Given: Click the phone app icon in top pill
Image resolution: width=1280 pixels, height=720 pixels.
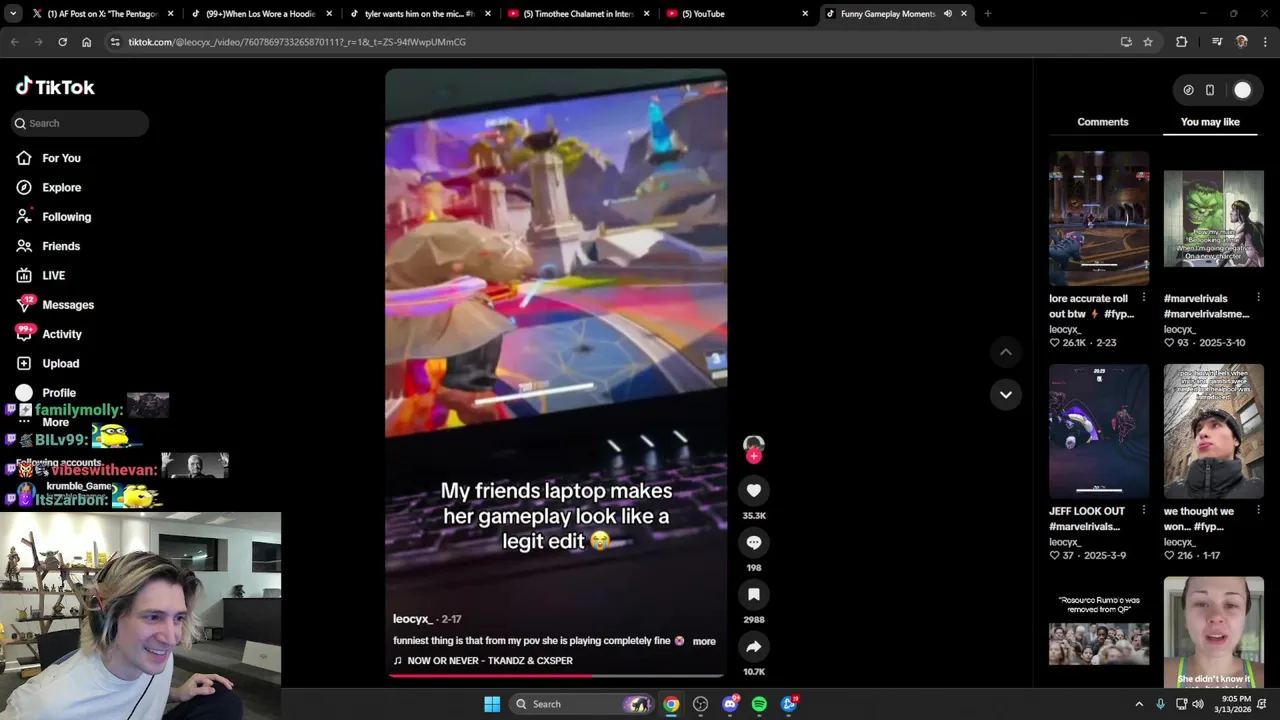Looking at the screenshot, I should click(x=1210, y=90).
